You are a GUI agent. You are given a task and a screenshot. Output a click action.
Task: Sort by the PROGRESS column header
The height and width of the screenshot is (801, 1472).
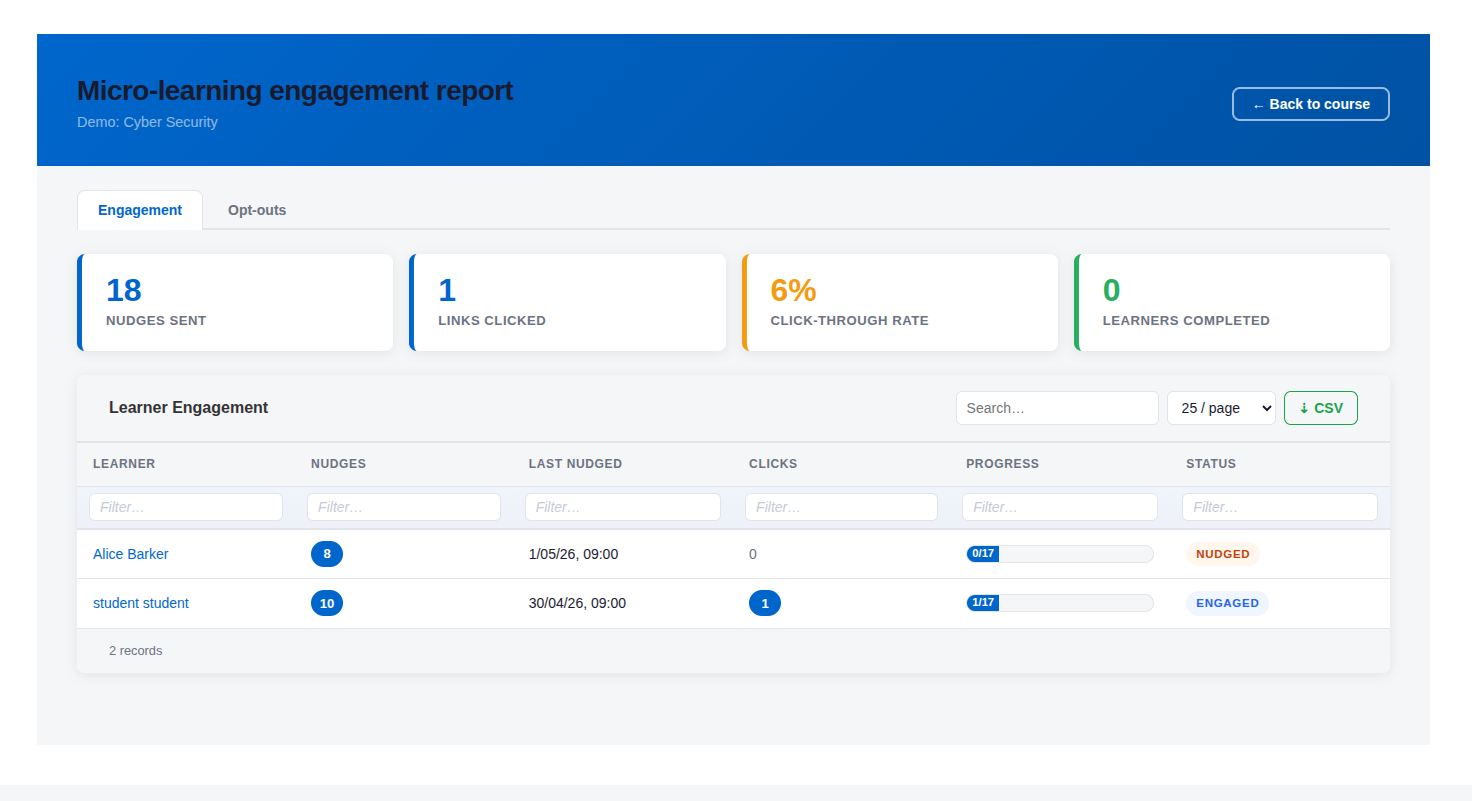coord(1002,464)
